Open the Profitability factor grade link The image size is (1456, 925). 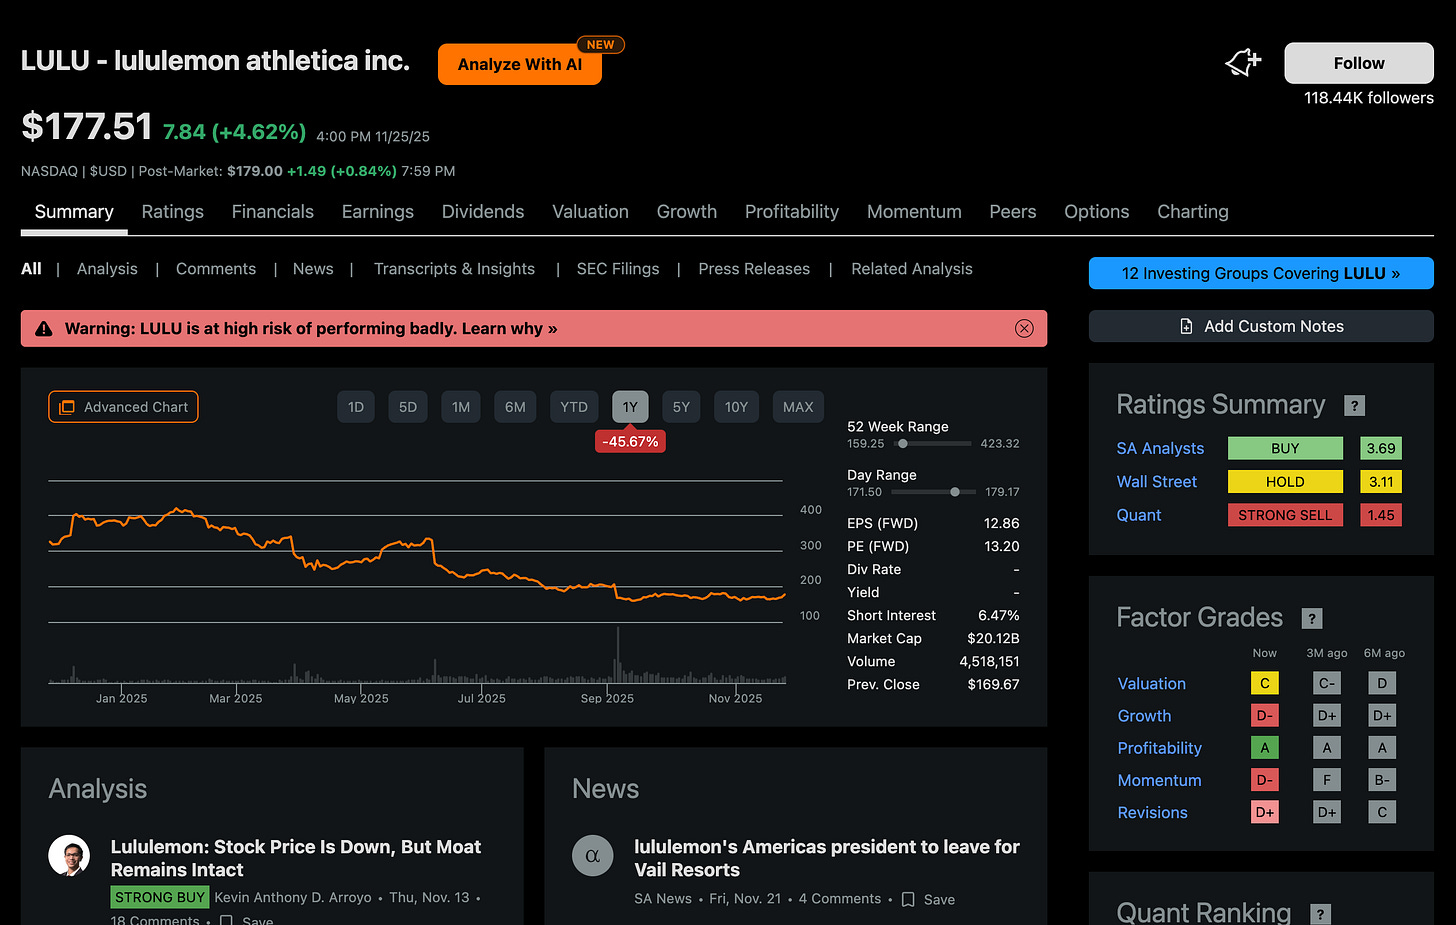1160,748
